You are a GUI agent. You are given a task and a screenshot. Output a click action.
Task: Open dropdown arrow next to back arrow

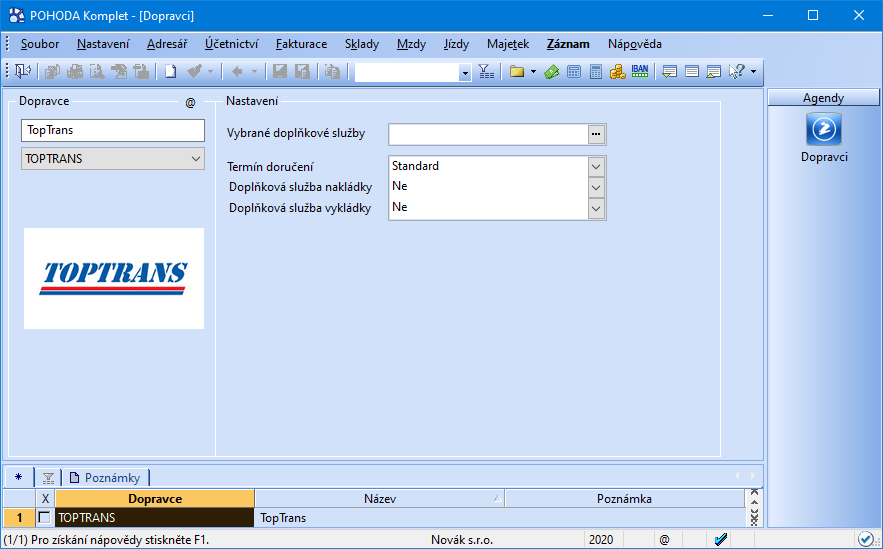tap(254, 72)
